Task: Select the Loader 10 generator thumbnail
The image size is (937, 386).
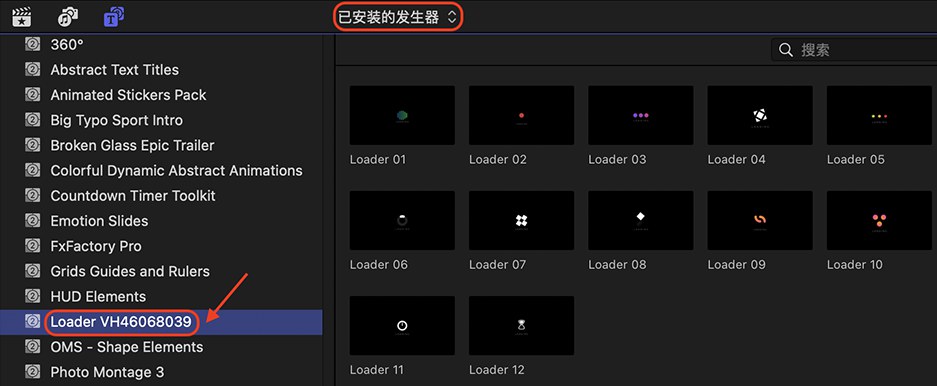Action: coord(880,220)
